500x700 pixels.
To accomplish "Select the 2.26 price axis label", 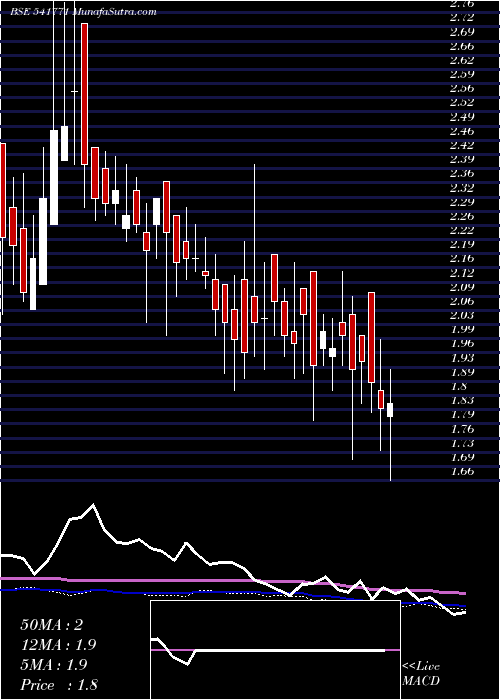I will pos(461,217).
